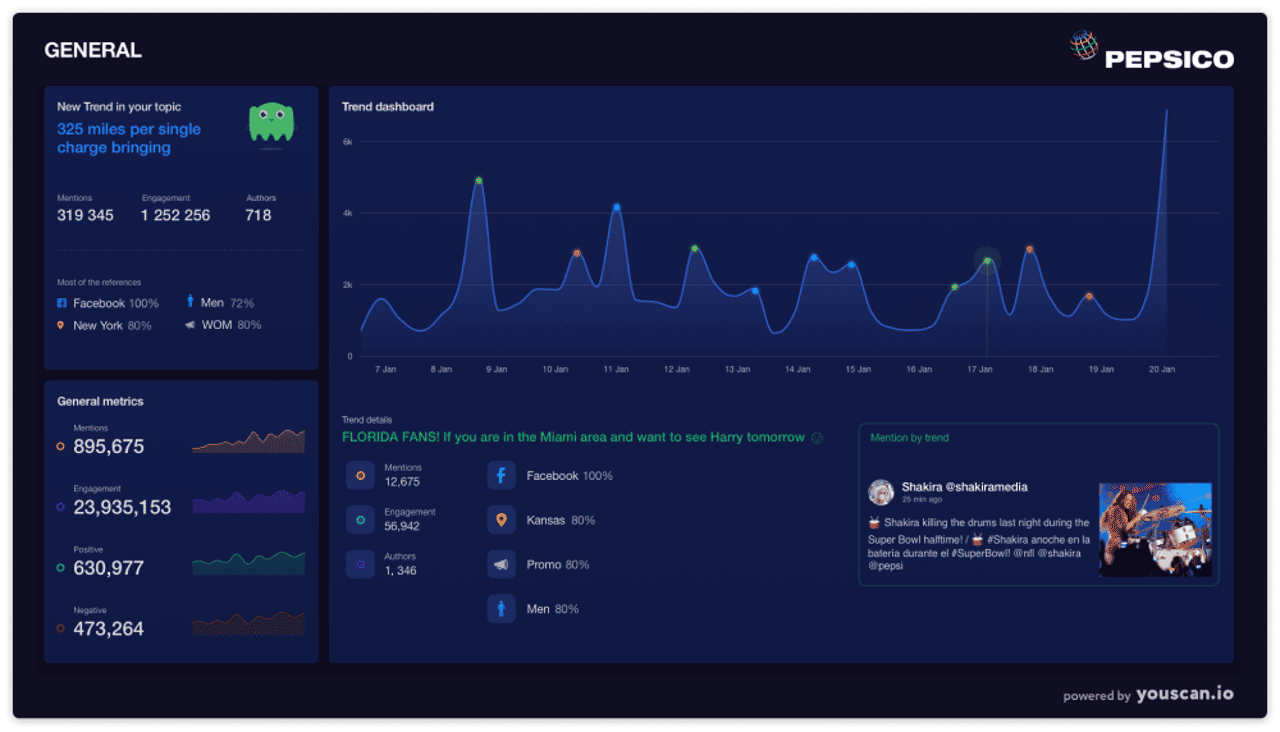Click the New York location pin icon
The height and width of the screenshot is (732, 1280).
point(61,325)
